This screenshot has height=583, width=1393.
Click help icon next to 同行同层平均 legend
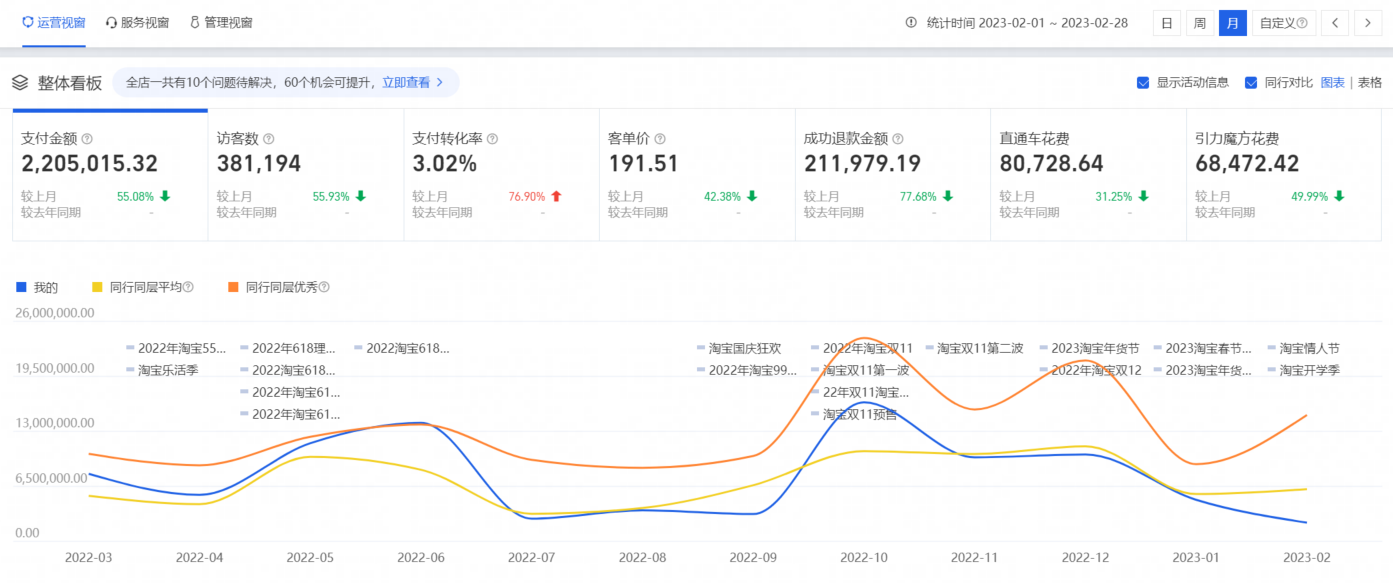point(188,288)
